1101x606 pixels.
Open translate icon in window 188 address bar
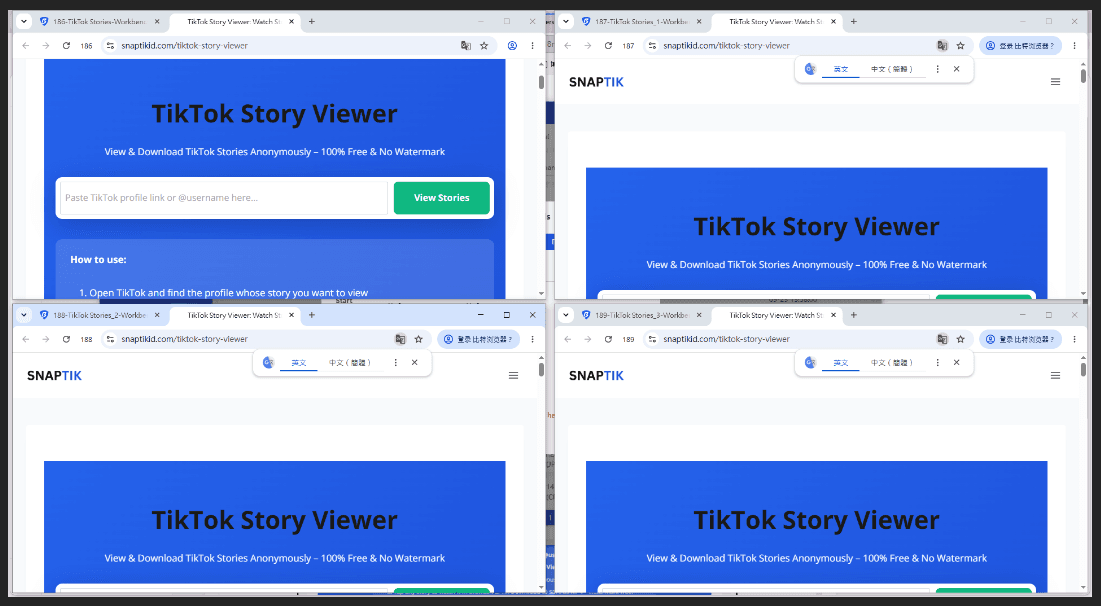[400, 339]
